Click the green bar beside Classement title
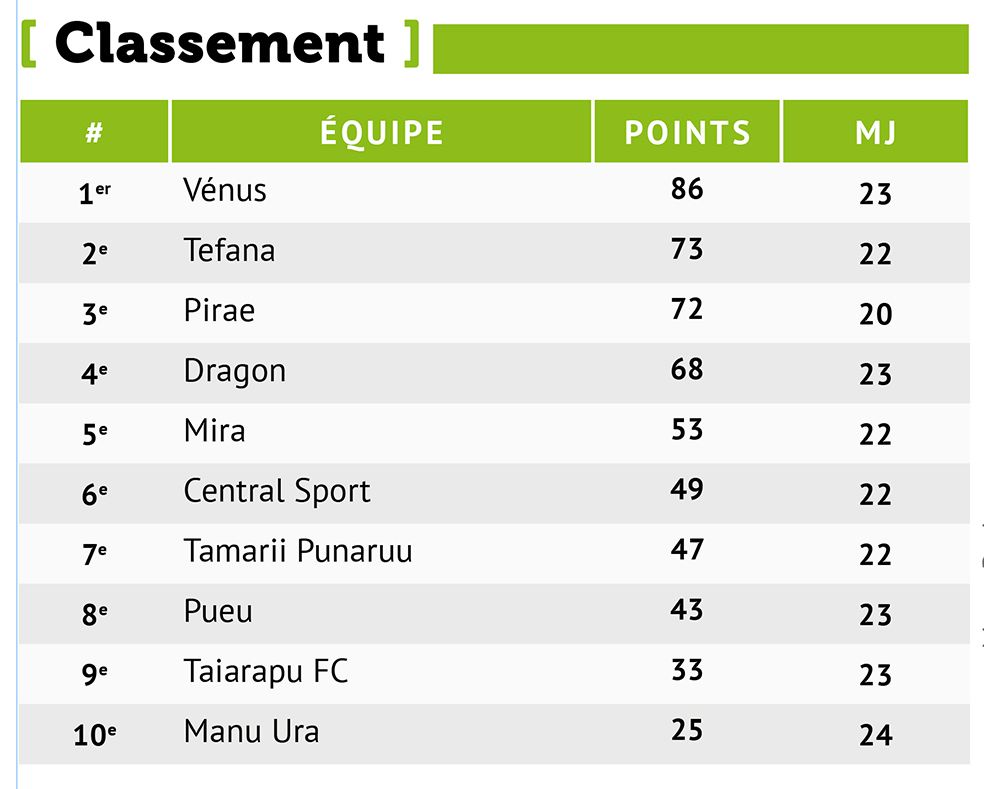 (x=700, y=49)
